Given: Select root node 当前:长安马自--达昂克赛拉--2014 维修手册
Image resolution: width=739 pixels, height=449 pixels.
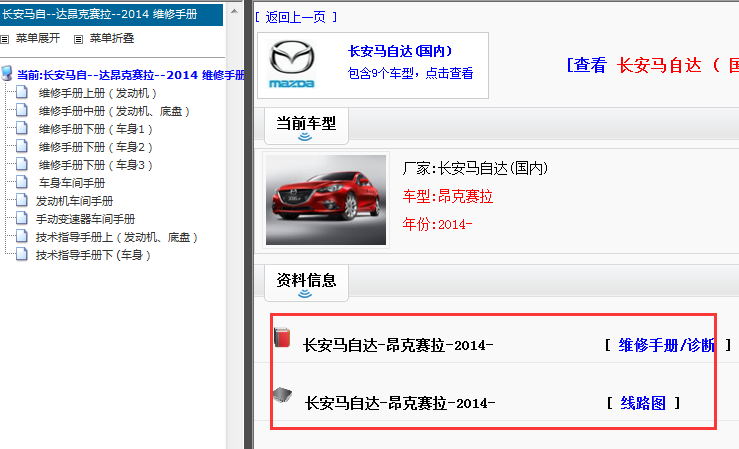Looking at the screenshot, I should tap(131, 75).
